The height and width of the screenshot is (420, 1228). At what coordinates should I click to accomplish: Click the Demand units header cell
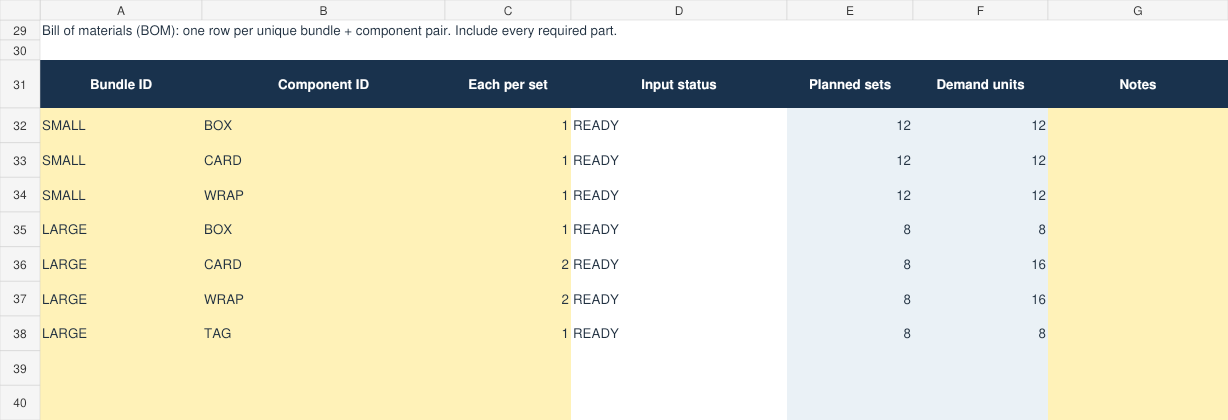tap(980, 84)
